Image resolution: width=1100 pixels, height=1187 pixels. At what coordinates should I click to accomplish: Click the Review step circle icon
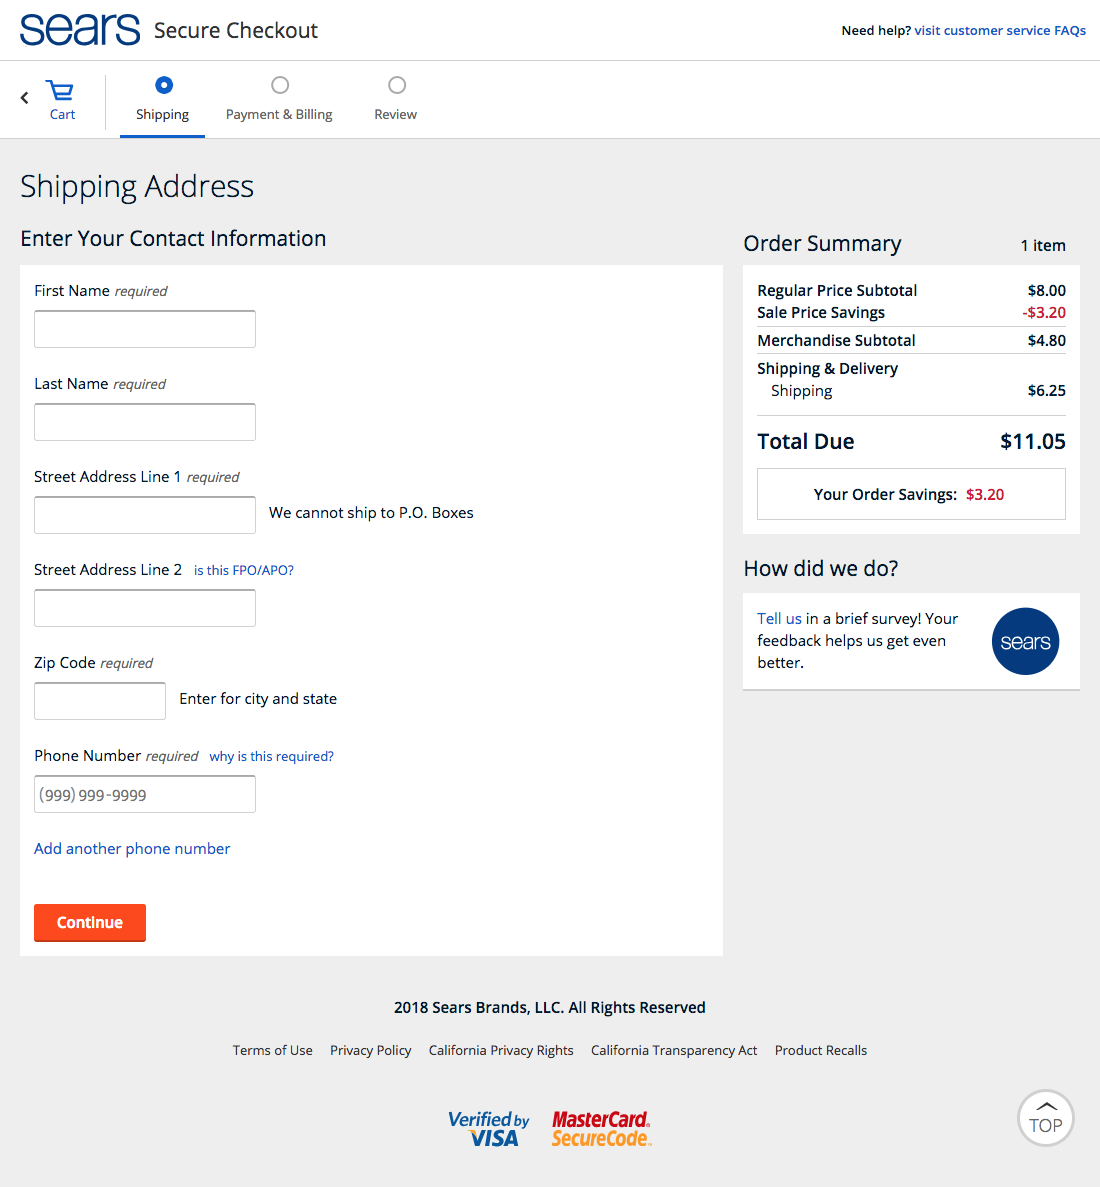coord(396,85)
